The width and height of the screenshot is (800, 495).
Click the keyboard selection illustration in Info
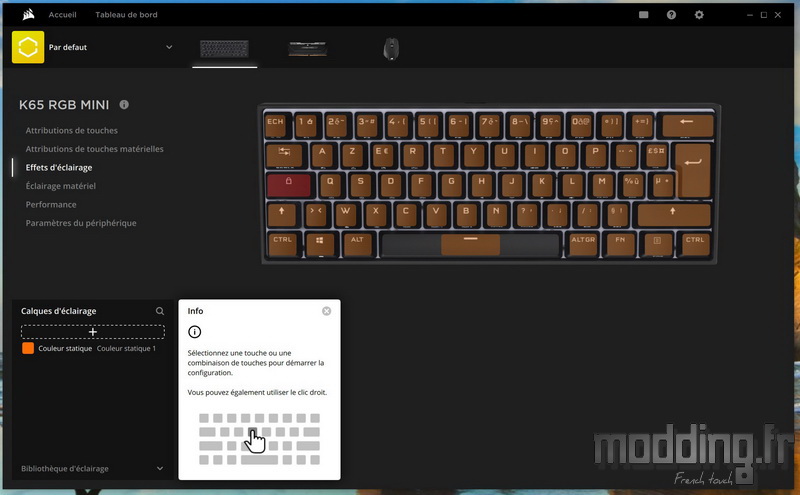click(259, 439)
